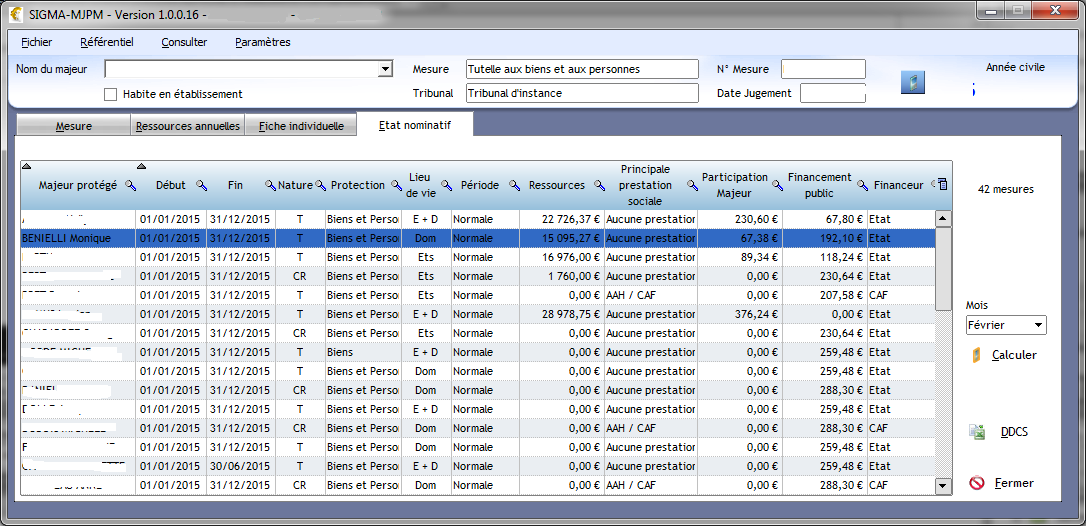Toggle the Habite en établissement checkbox

111,94
